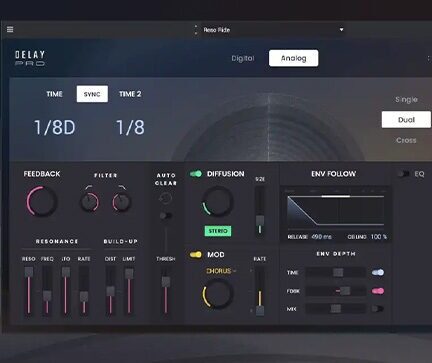Click the Diffusion amount knob
432x363 pixels.
[x=217, y=201]
